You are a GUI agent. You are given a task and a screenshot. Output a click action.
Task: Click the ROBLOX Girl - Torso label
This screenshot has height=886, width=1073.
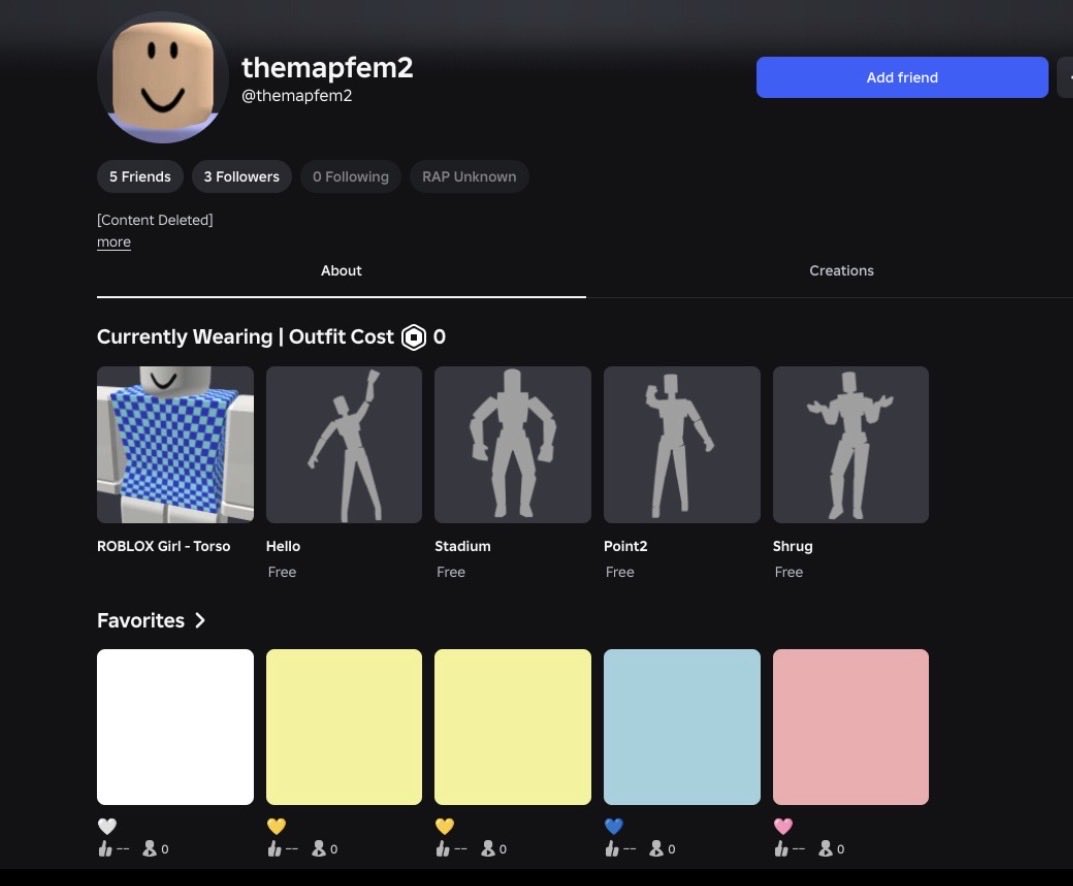click(164, 546)
